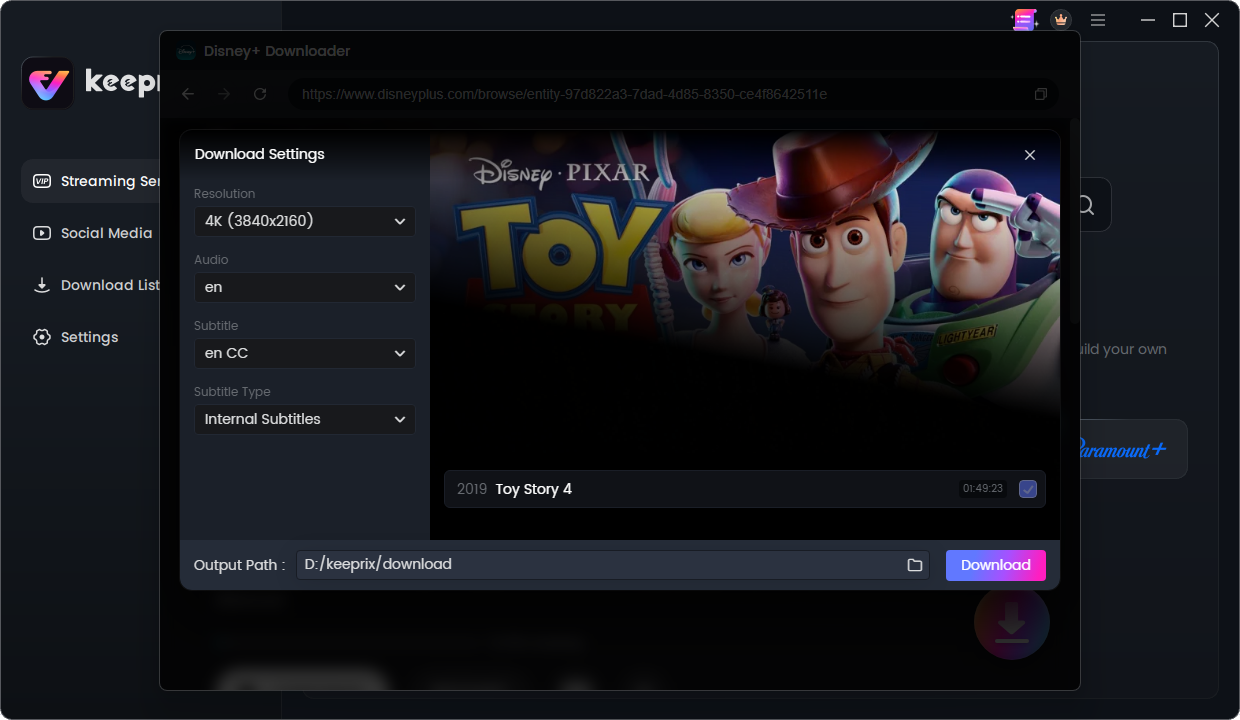1240x720 pixels.
Task: Click the crown VIP icon
Action: coord(1061,20)
